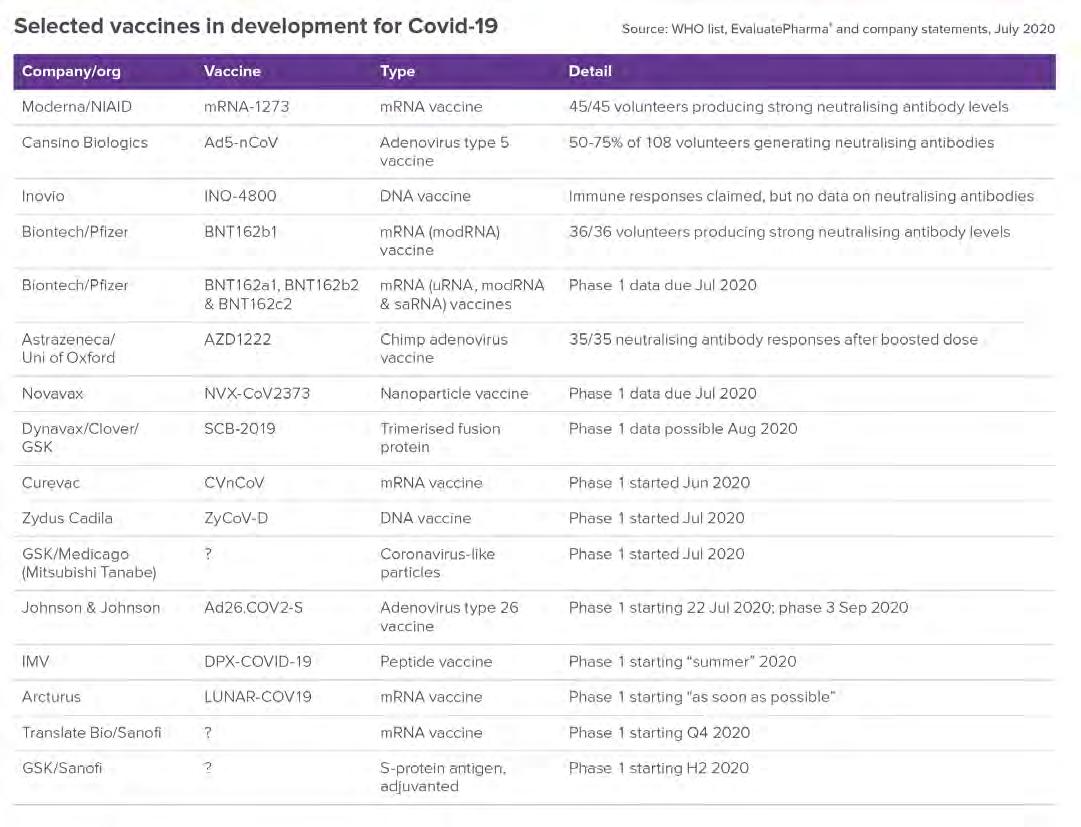The height and width of the screenshot is (827, 1081).
Task: Click the 'Arcturus' company cell
Action: pos(51,697)
